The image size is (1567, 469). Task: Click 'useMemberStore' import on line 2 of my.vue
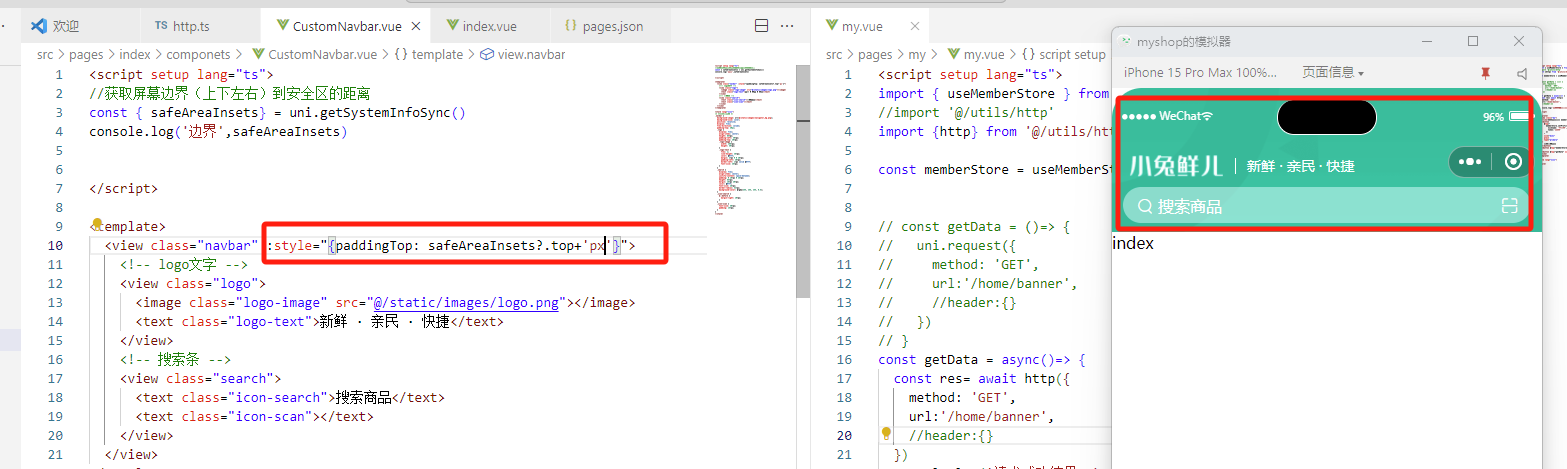[997, 94]
